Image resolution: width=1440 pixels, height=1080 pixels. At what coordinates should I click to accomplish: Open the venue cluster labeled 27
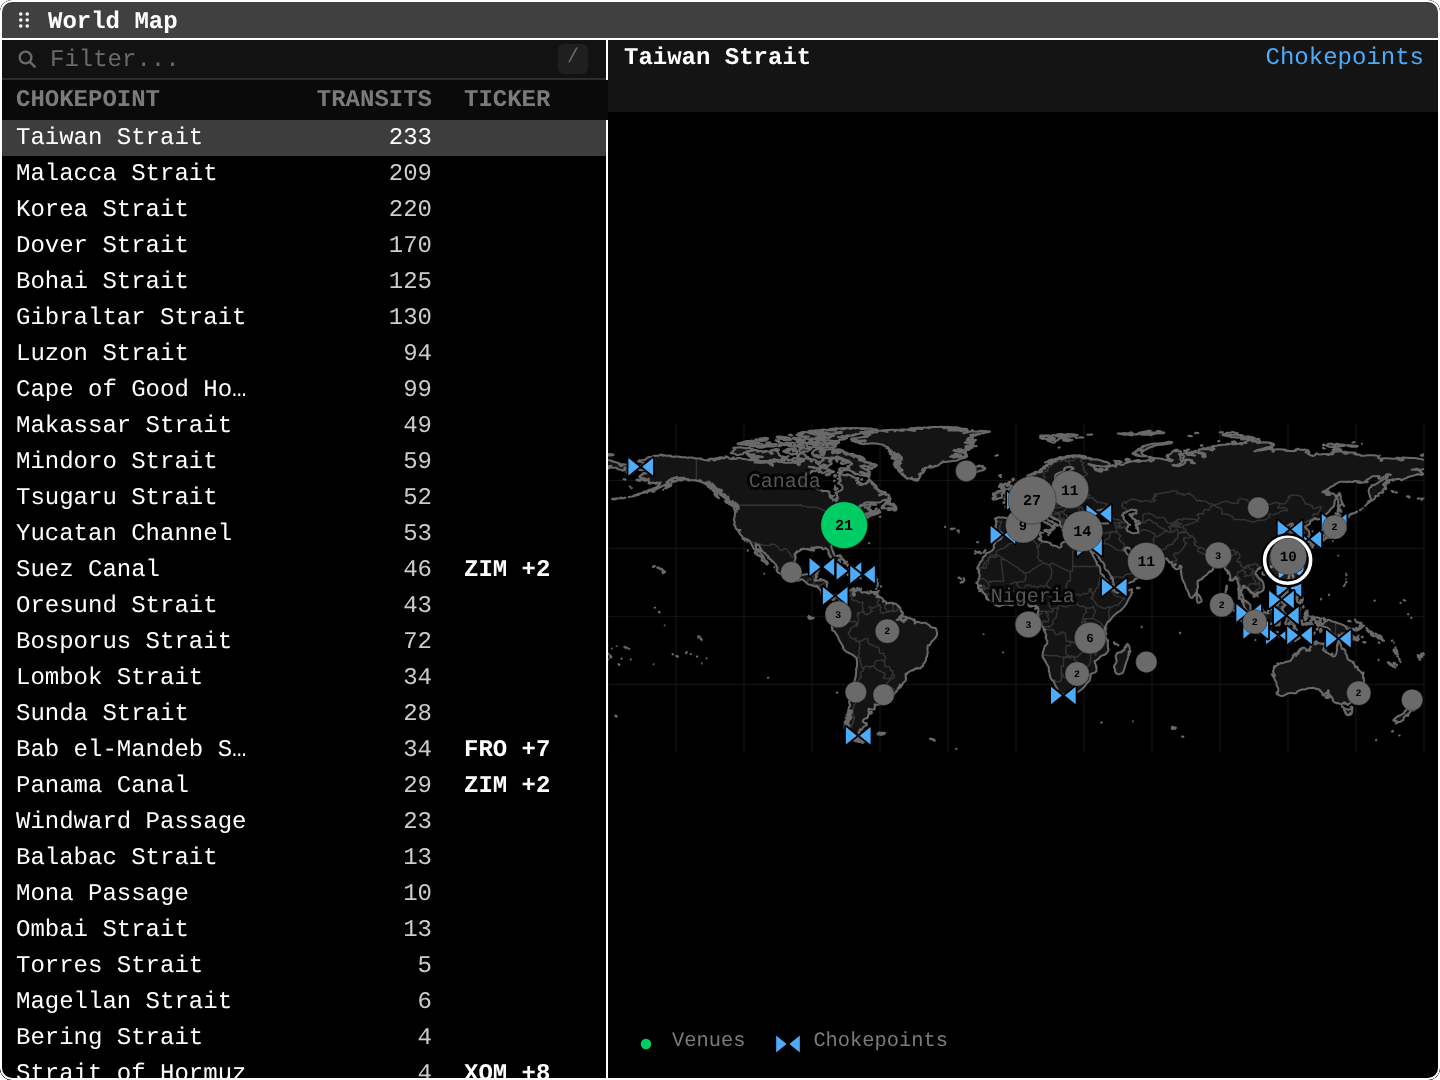1032,500
